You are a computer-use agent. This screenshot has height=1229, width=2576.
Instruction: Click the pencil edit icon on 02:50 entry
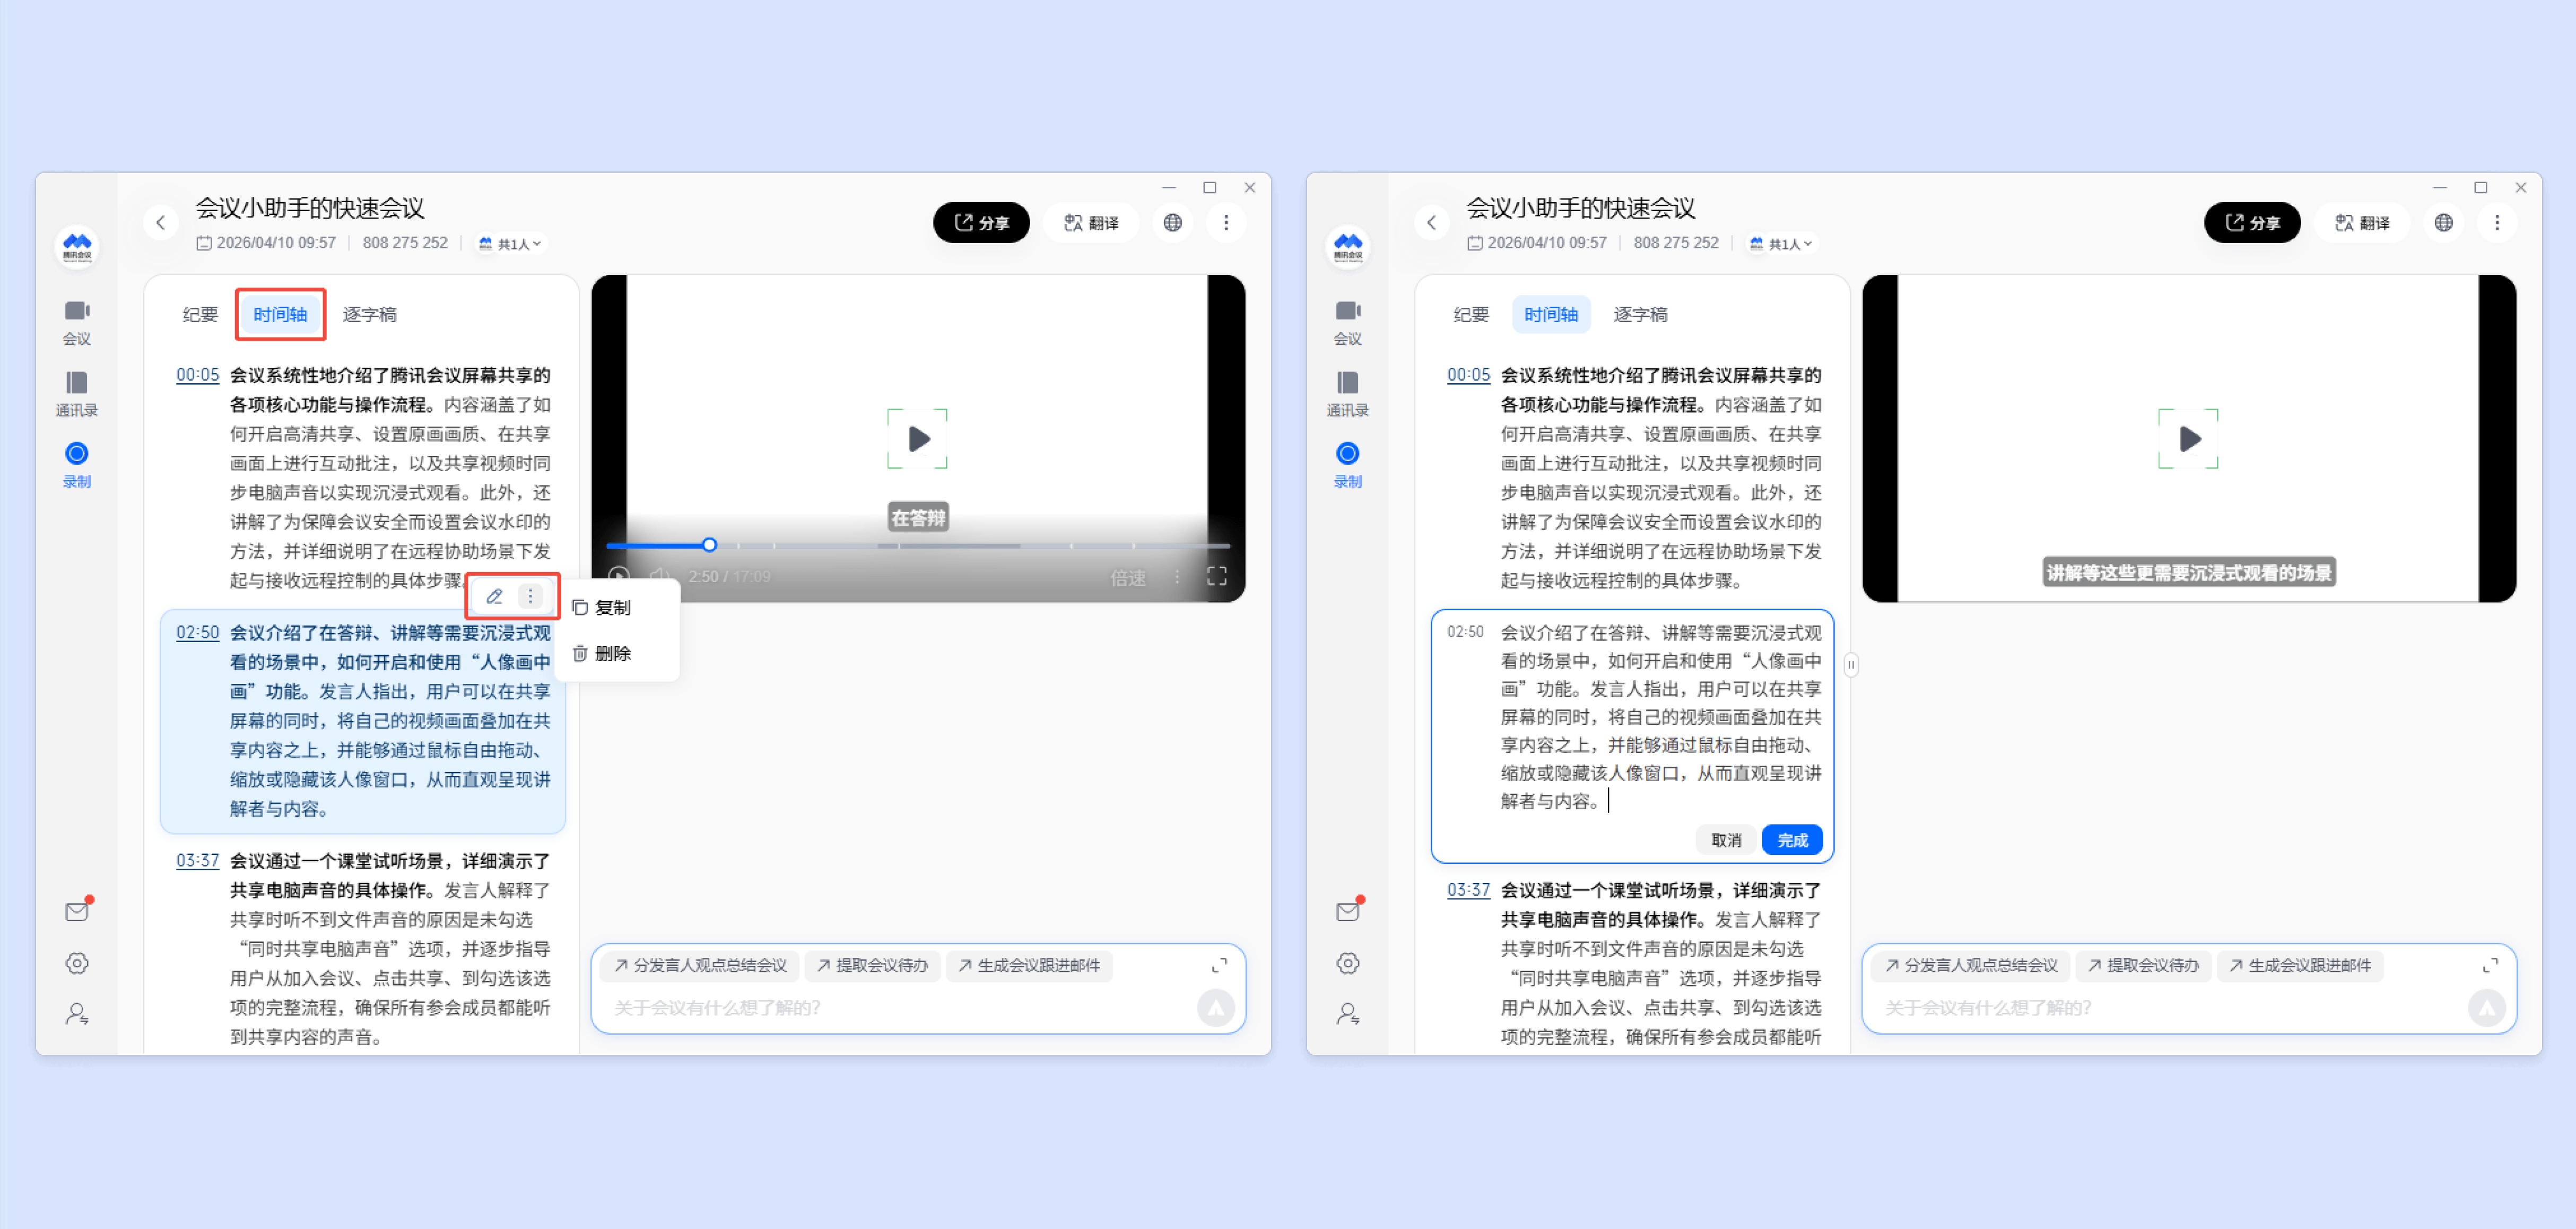point(494,596)
